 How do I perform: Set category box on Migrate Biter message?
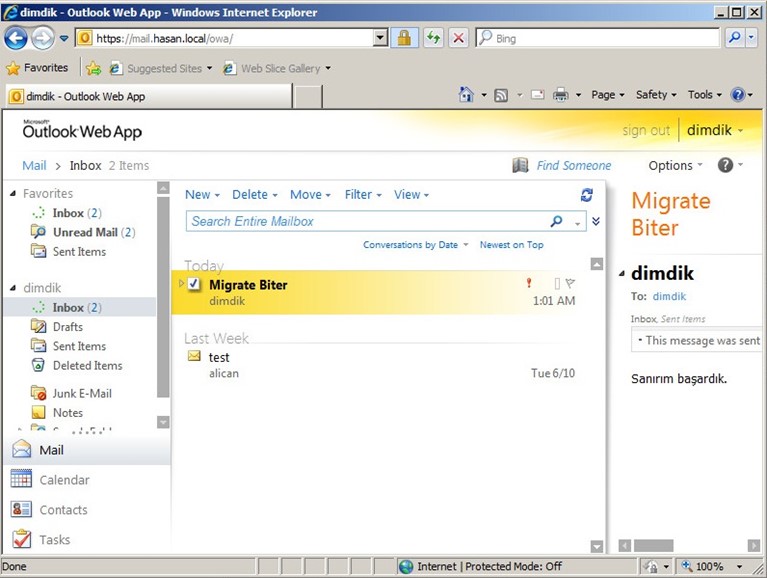click(557, 284)
